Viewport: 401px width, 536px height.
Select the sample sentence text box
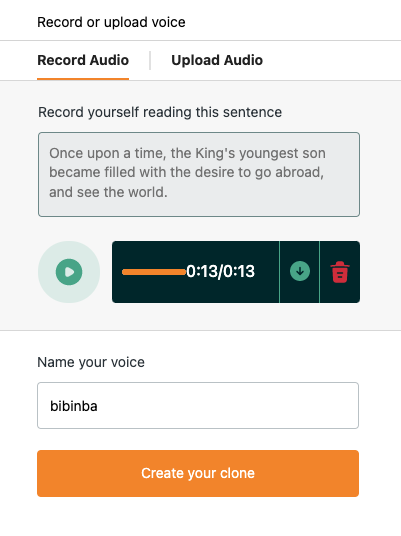(x=199, y=174)
